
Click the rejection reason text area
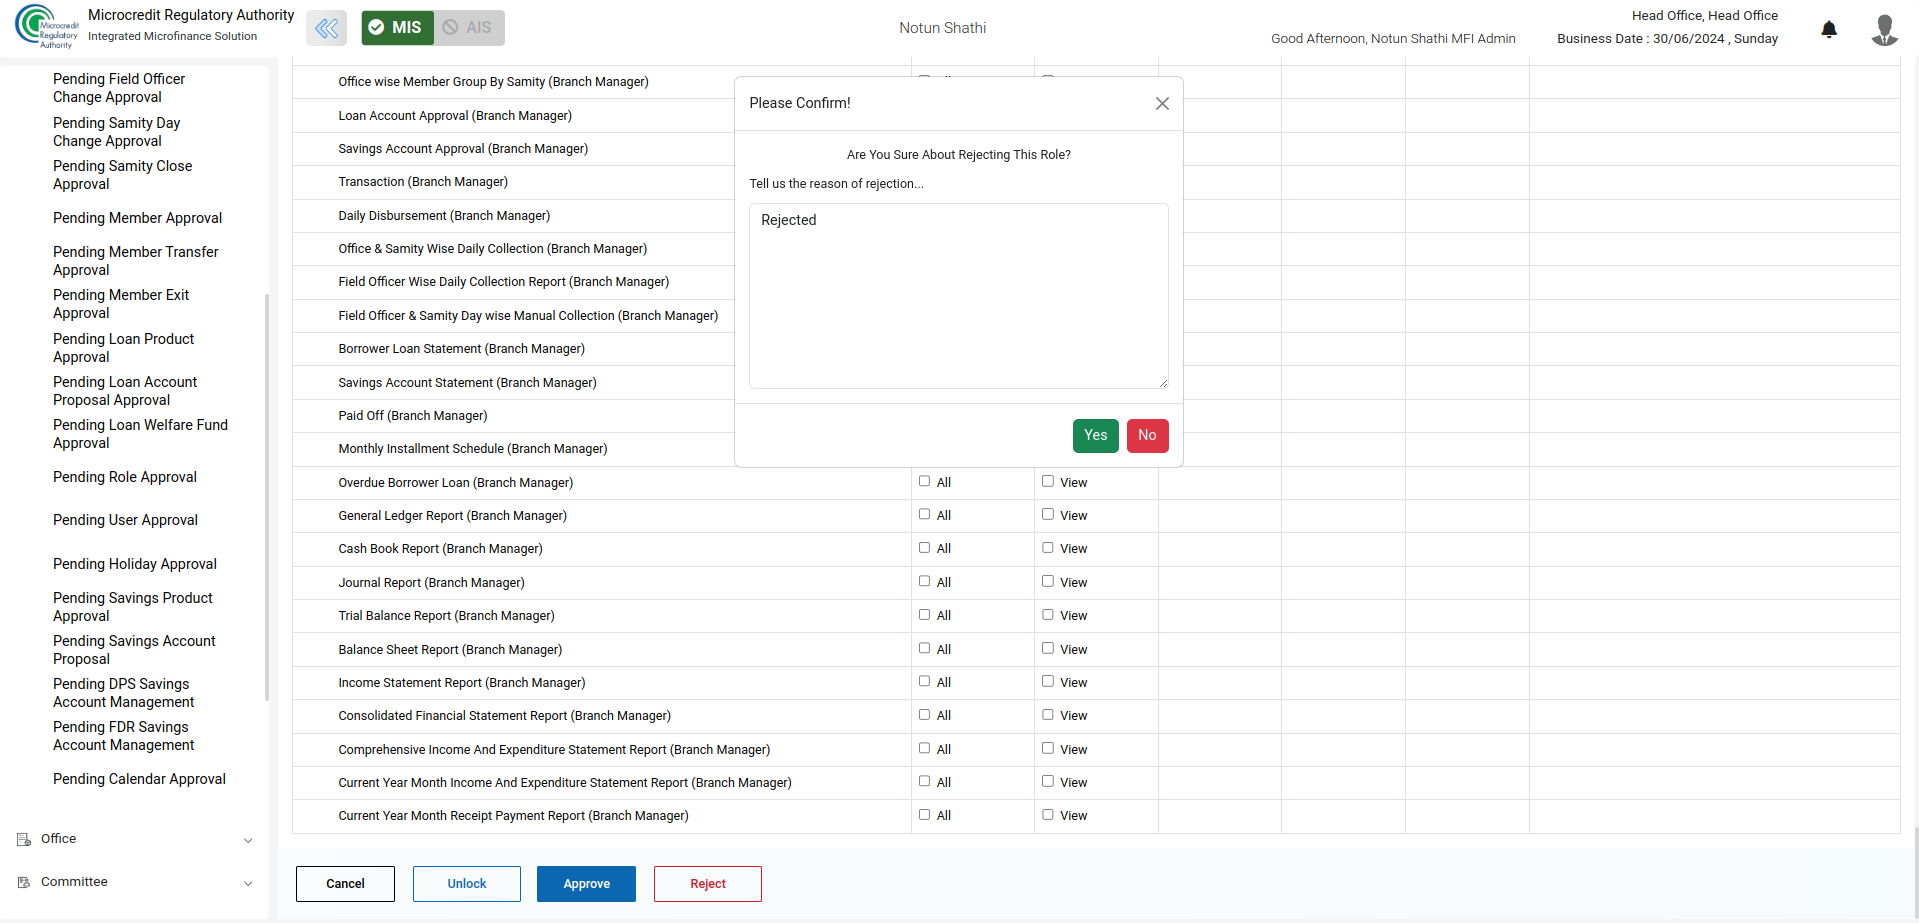click(958, 296)
